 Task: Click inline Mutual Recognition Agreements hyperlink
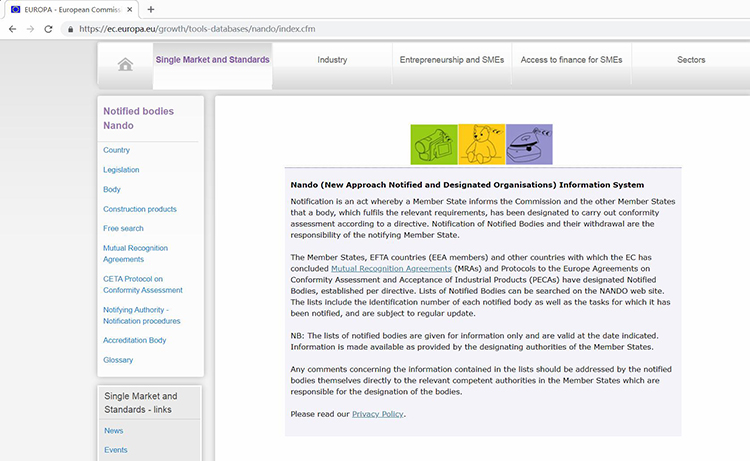(391, 269)
